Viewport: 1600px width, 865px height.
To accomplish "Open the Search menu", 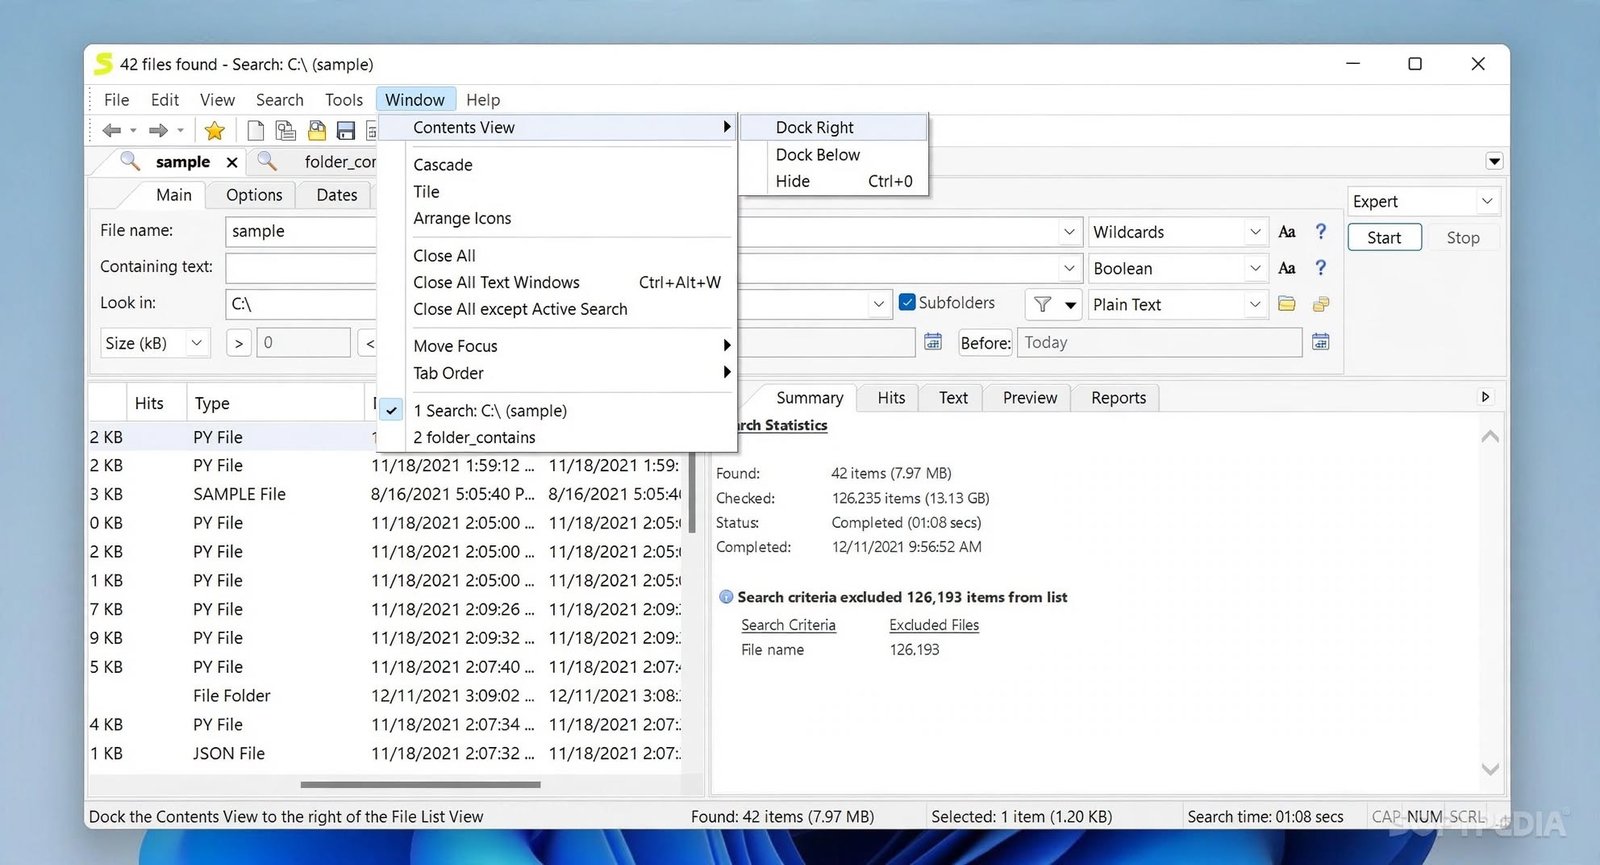I will tap(279, 100).
